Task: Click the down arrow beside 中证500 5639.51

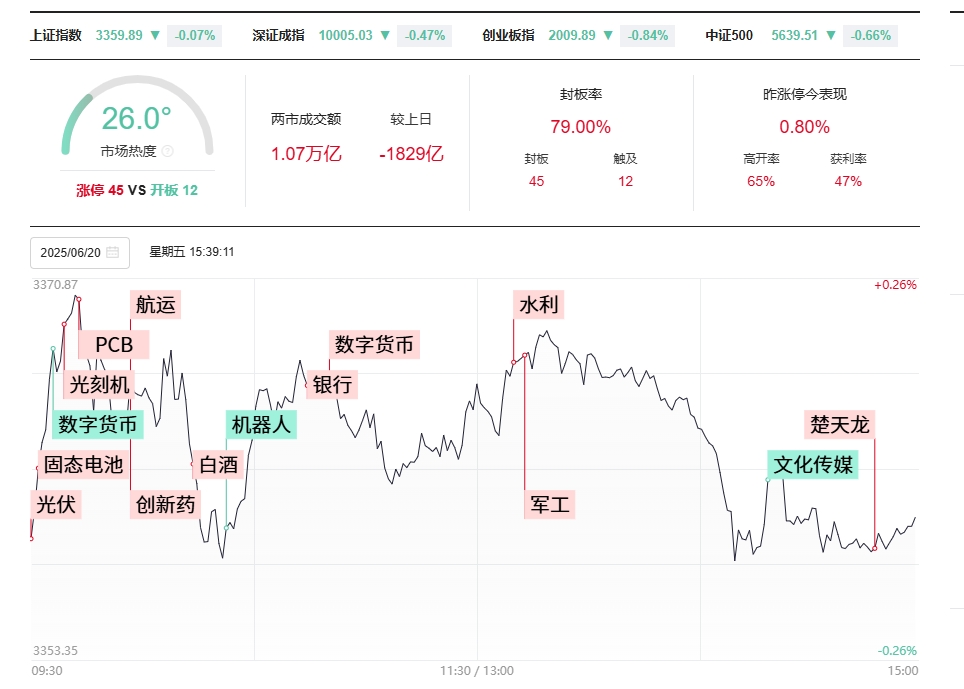Action: (831, 35)
